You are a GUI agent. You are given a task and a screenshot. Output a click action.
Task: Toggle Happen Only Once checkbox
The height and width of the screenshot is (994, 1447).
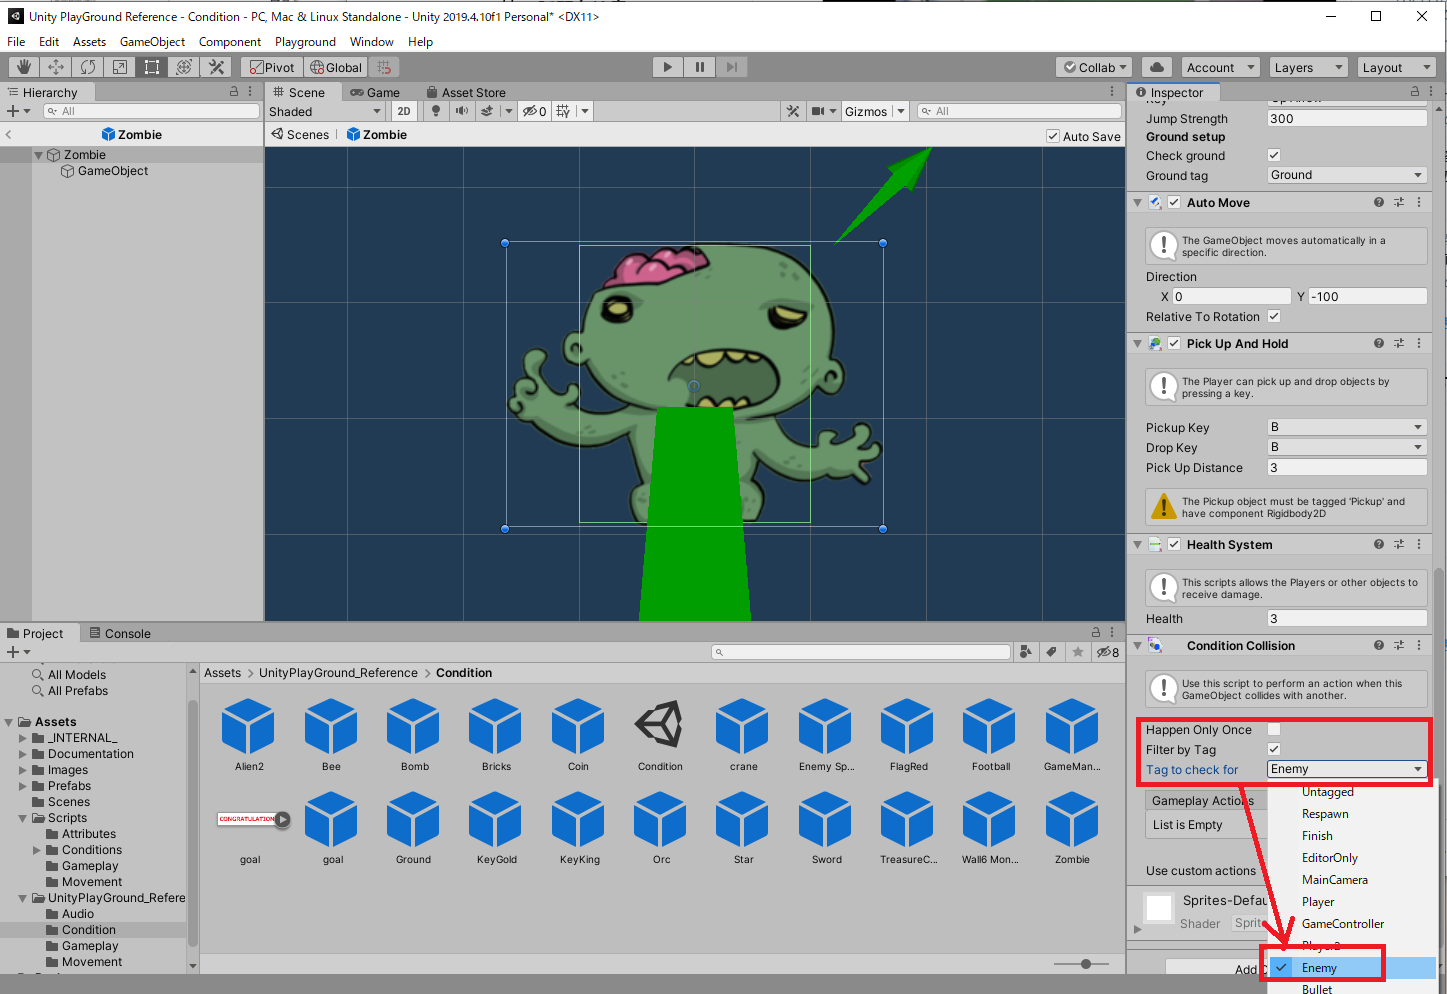(x=1274, y=729)
